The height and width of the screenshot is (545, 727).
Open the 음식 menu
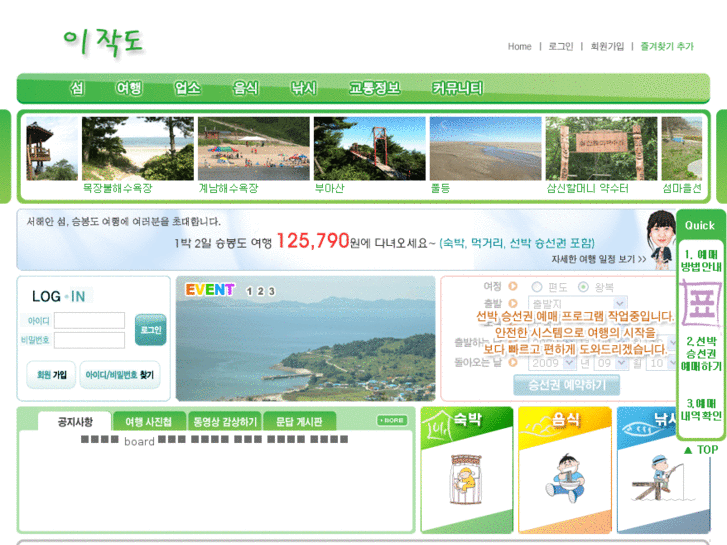(245, 88)
